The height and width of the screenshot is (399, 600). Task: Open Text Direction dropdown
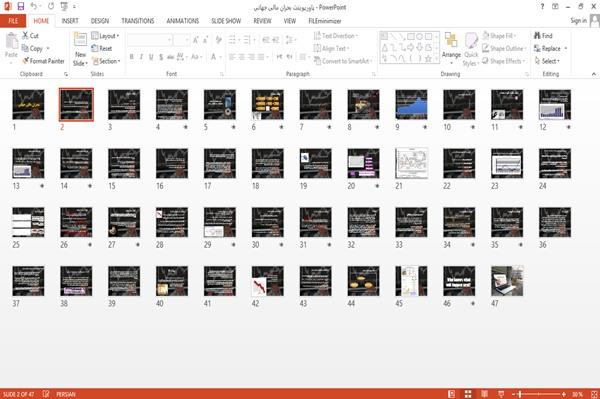pos(336,36)
